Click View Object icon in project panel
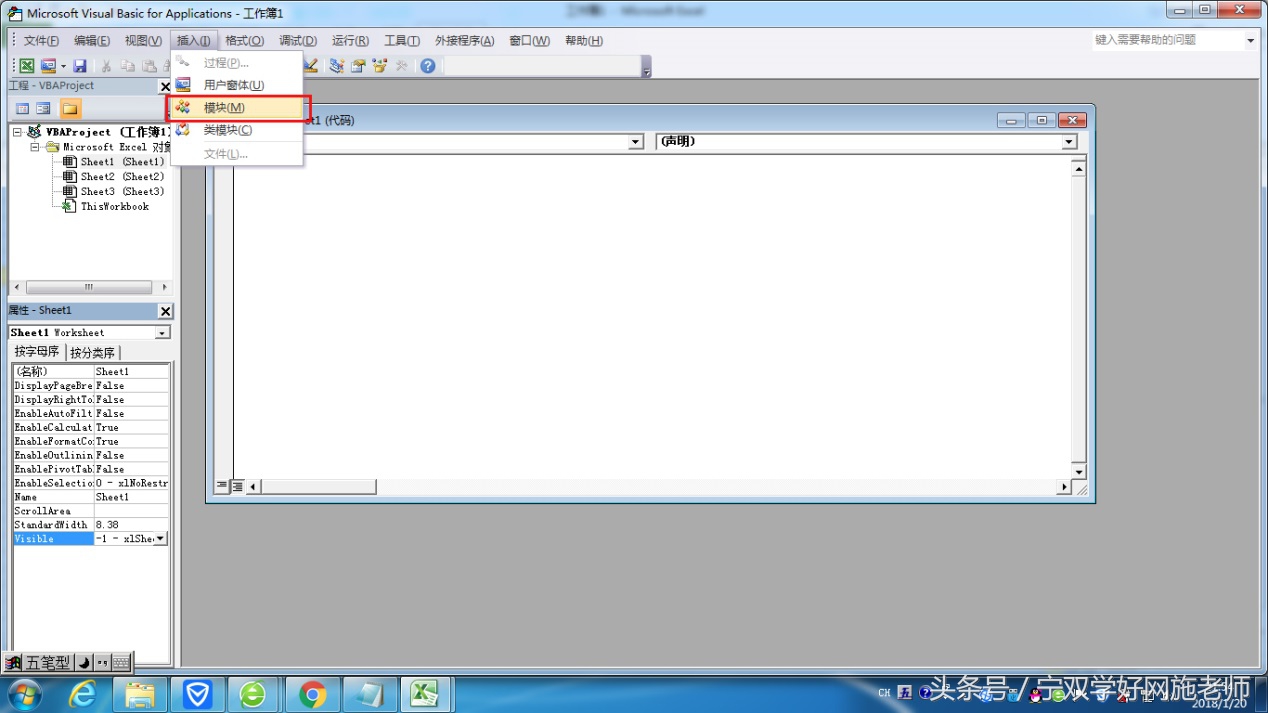The height and width of the screenshot is (713, 1268). 44,108
